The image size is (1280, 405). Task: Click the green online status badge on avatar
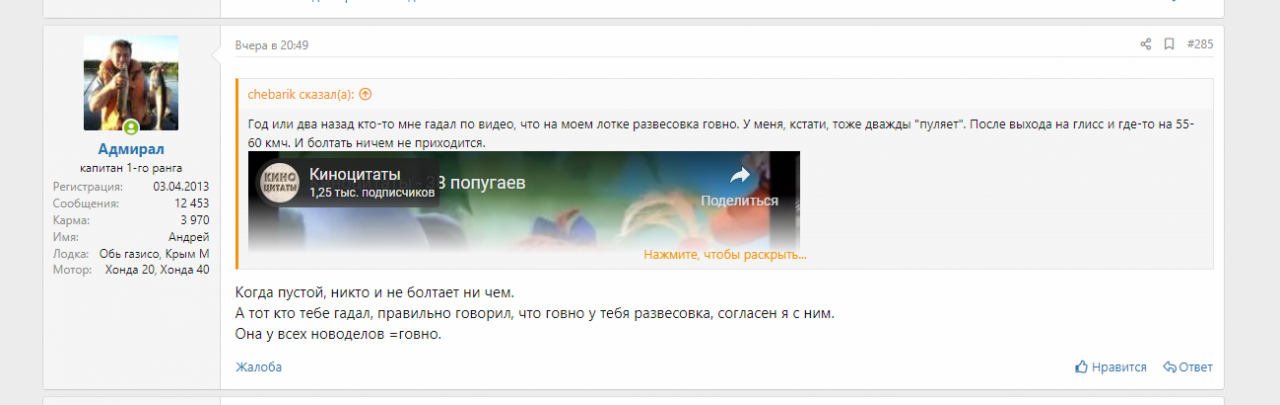coord(131,127)
